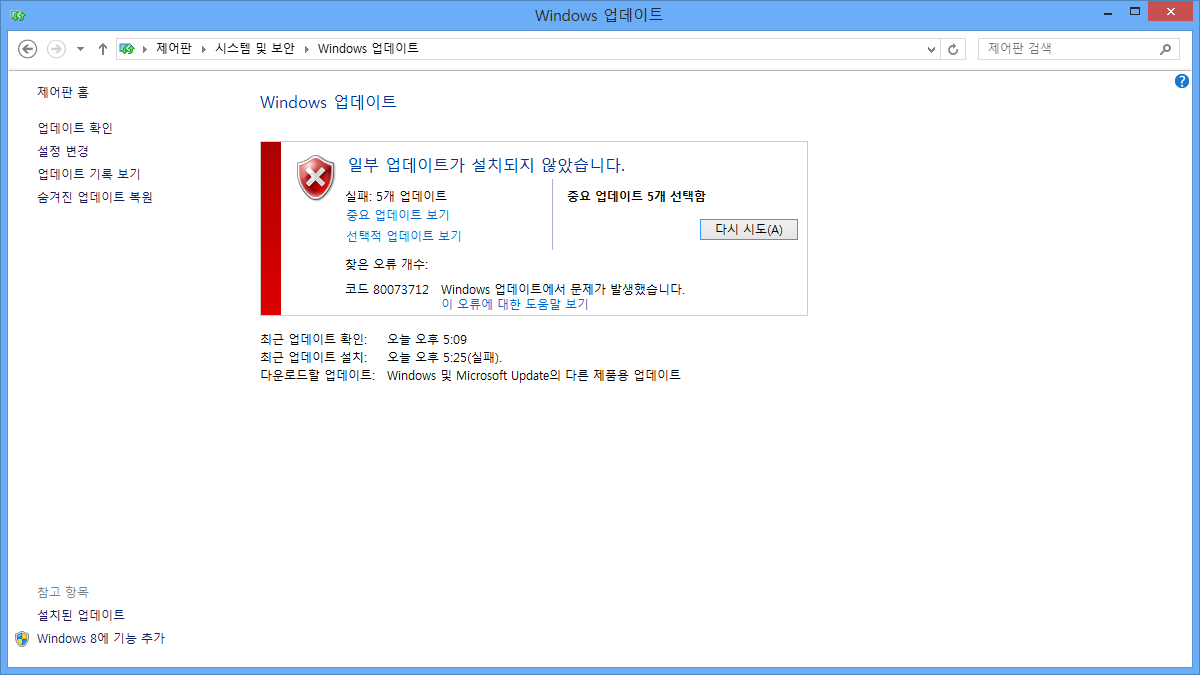Open 이 오류에 대한 도움말 보기
1200x675 pixels.
coord(515,304)
